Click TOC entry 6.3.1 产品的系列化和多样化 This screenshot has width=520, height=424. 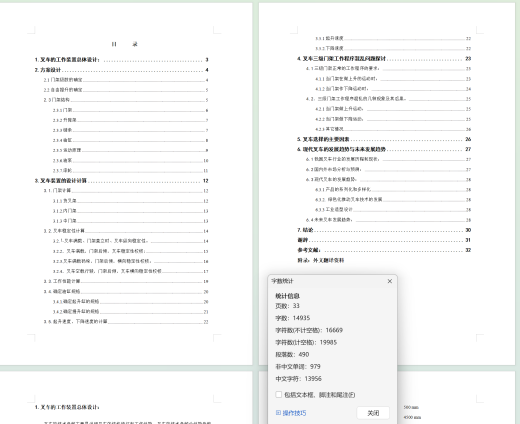pyautogui.click(x=393, y=190)
